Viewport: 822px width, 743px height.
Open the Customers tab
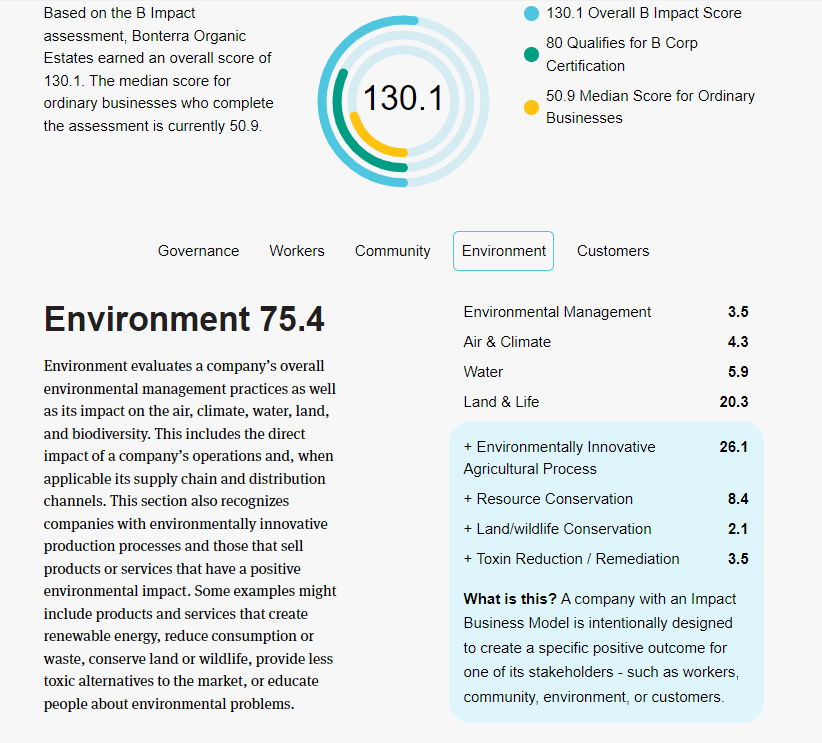pyautogui.click(x=613, y=251)
